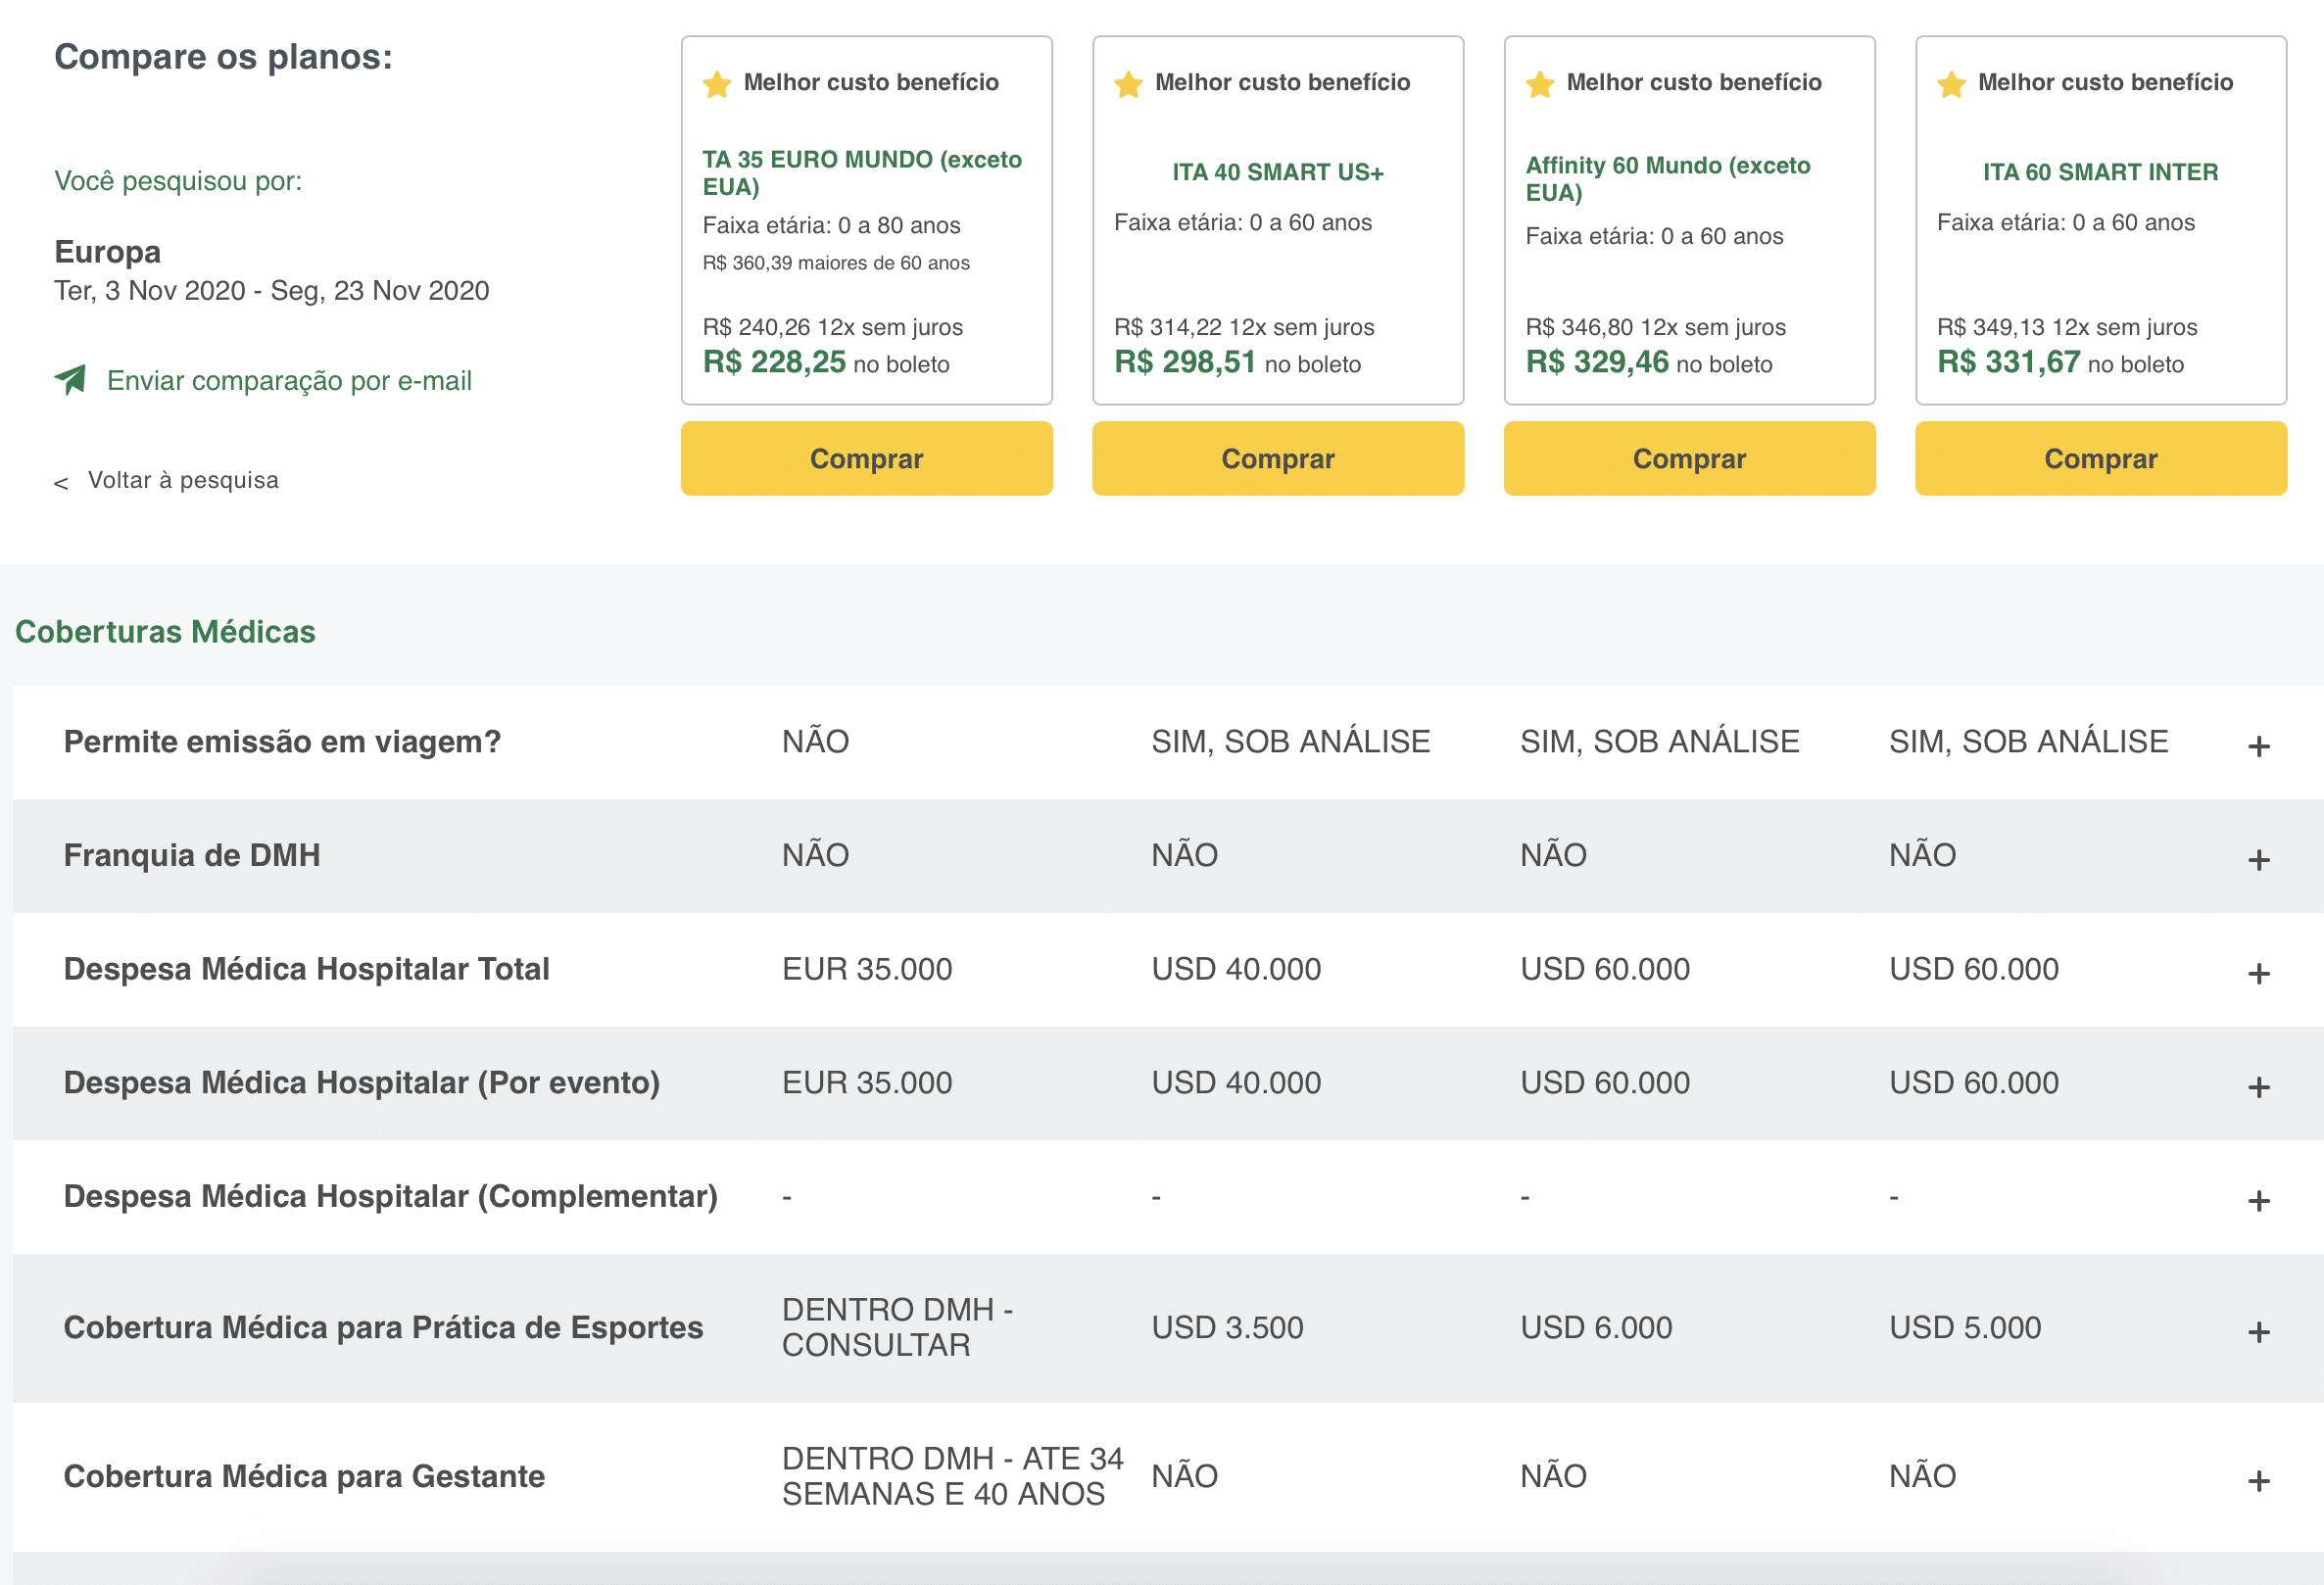2324x1585 pixels.
Task: Open the TA 35 EURO MUNDO plan title
Action: 862,173
